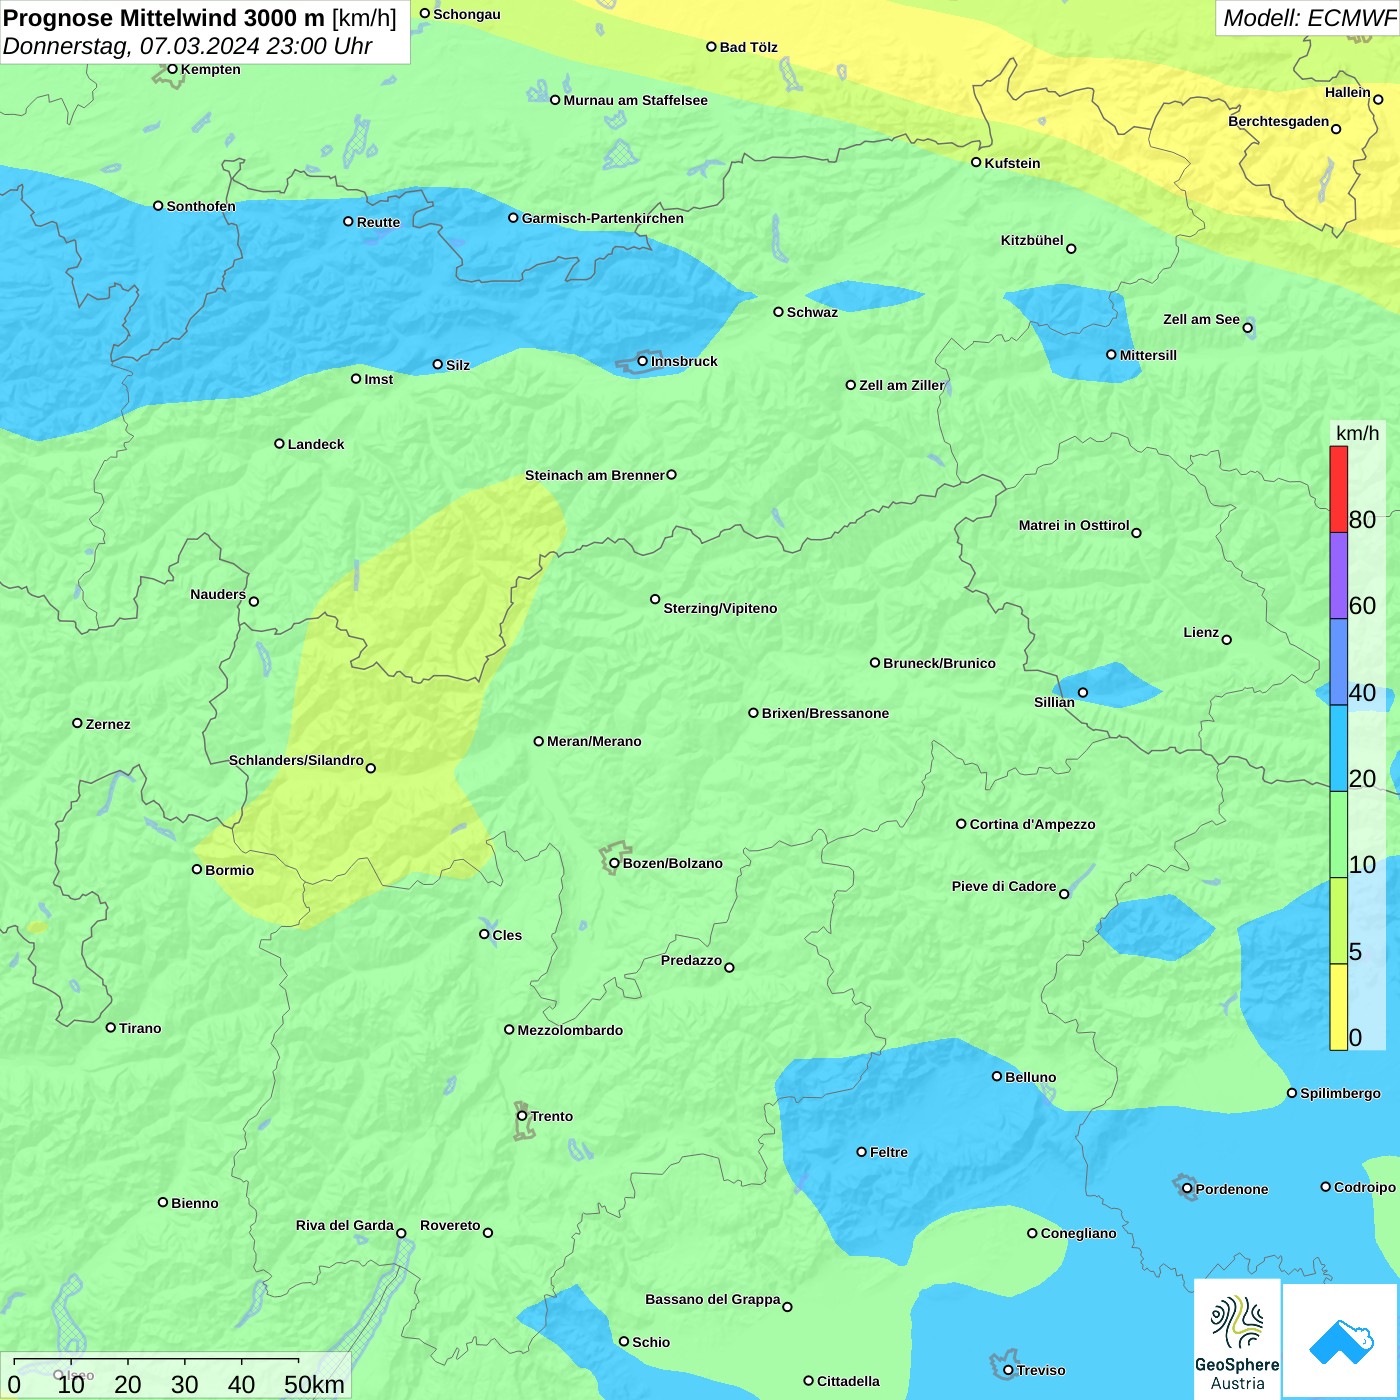Screen dimensions: 1400x1400
Task: Click the Innsbruck city marker circle
Action: pyautogui.click(x=643, y=361)
